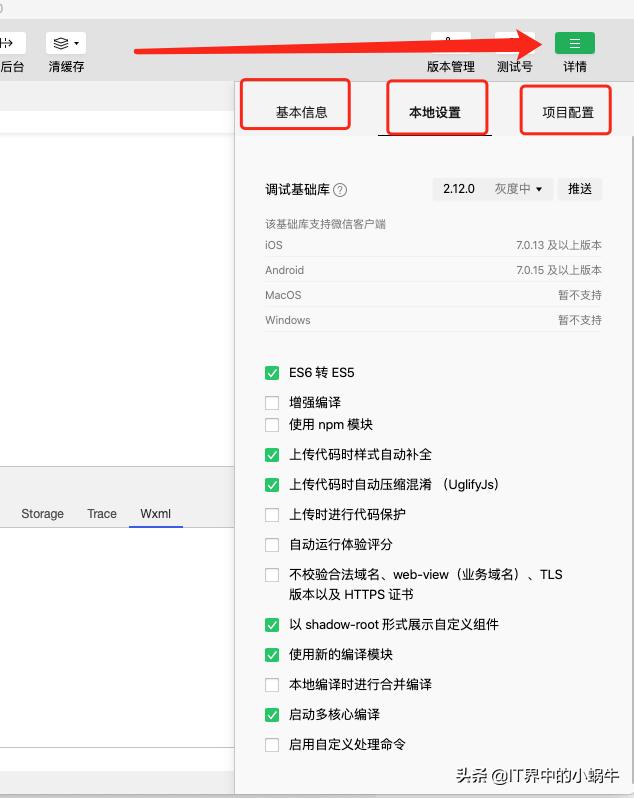Enable 本地编译时进行合并编译 checkbox
The image size is (634, 798).
pos(272,685)
